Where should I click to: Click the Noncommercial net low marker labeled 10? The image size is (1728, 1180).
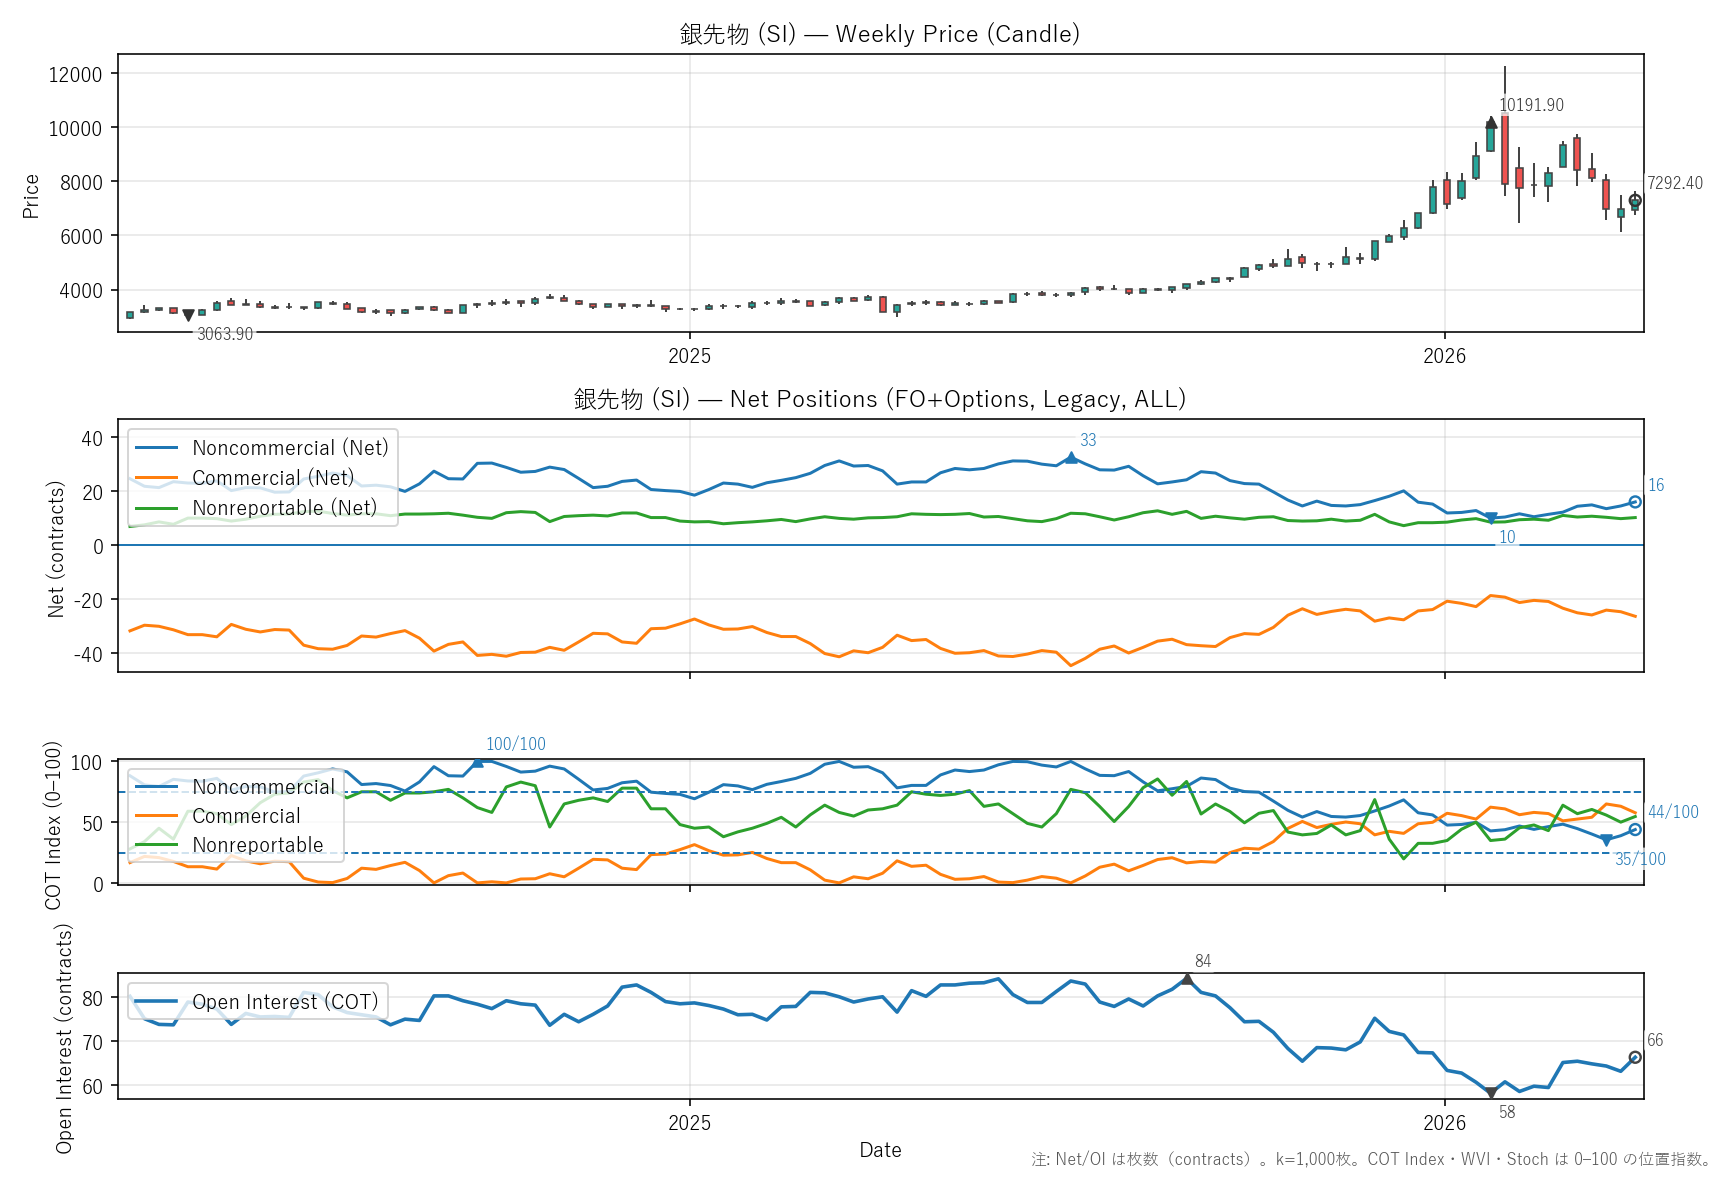click(x=1491, y=519)
